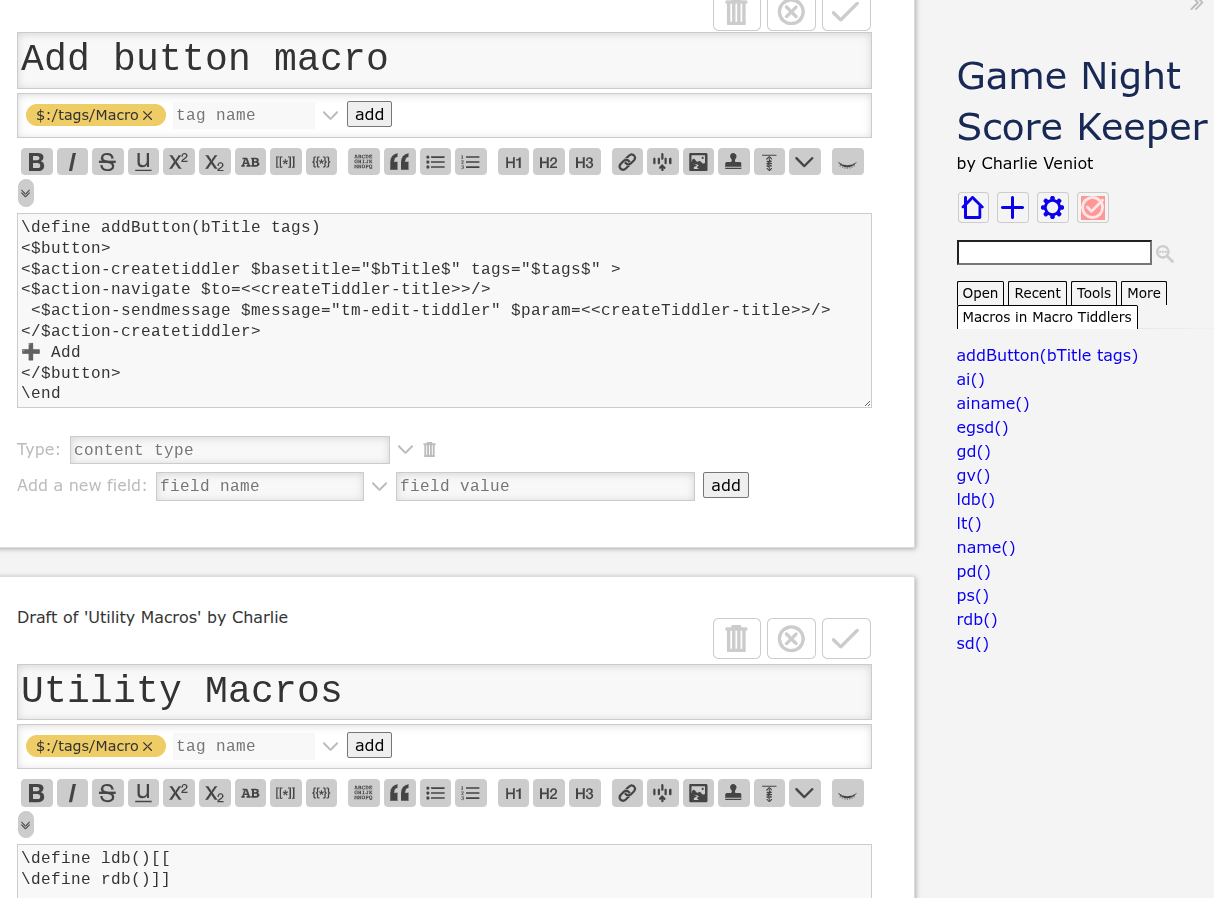Expand the field name dropdown list
Image resolution: width=1214 pixels, height=898 pixels.
pos(379,486)
